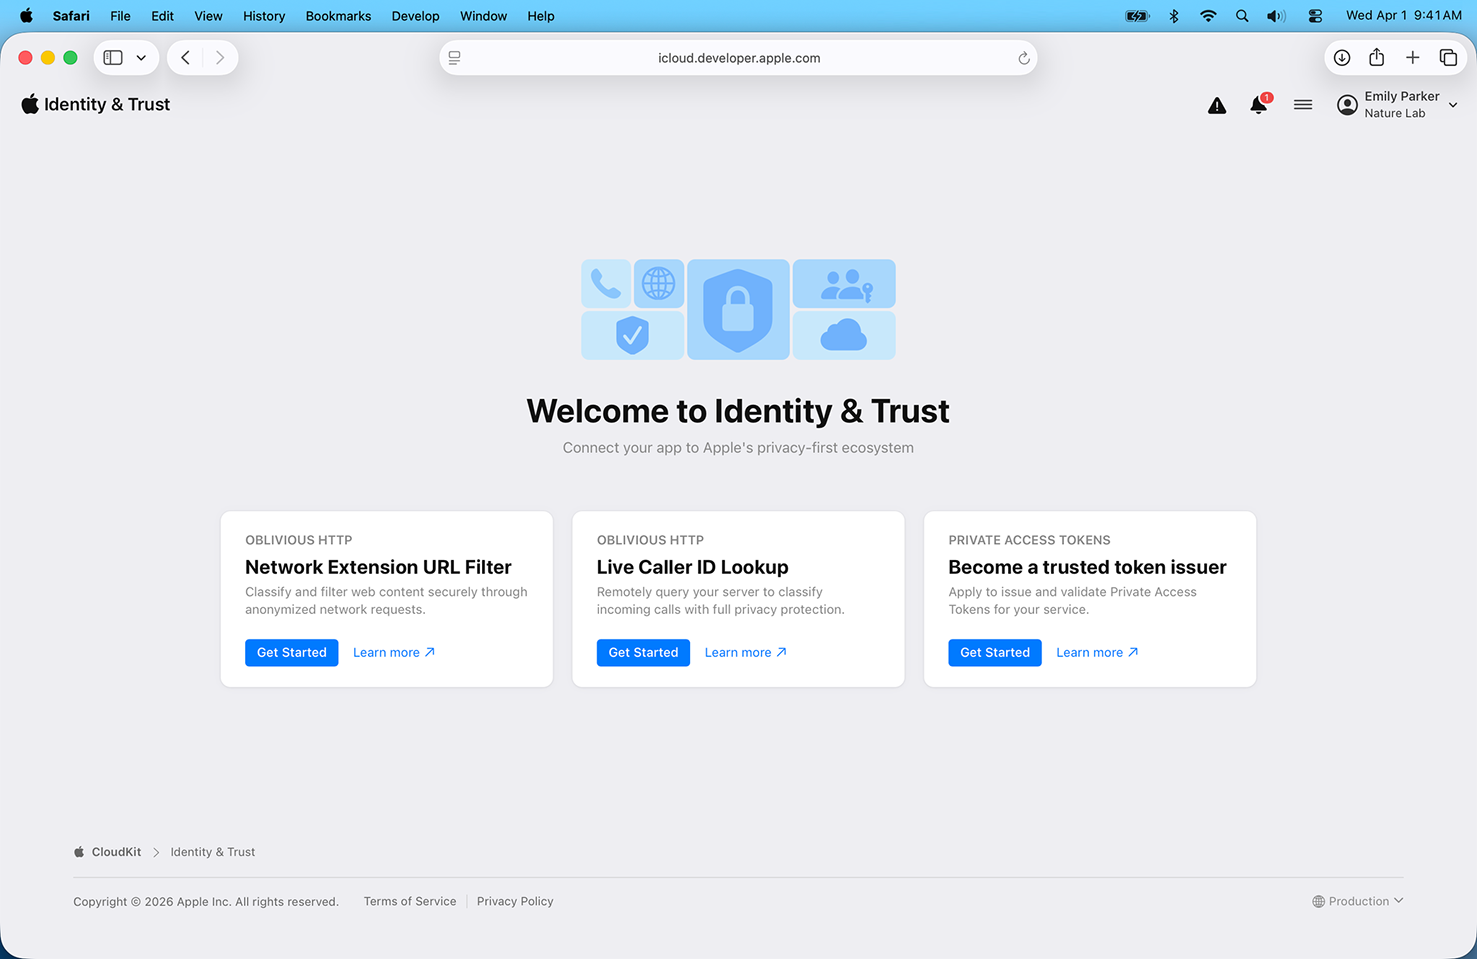Click the Live Caller ID Lookup card title
The width and height of the screenshot is (1477, 959).
[693, 567]
